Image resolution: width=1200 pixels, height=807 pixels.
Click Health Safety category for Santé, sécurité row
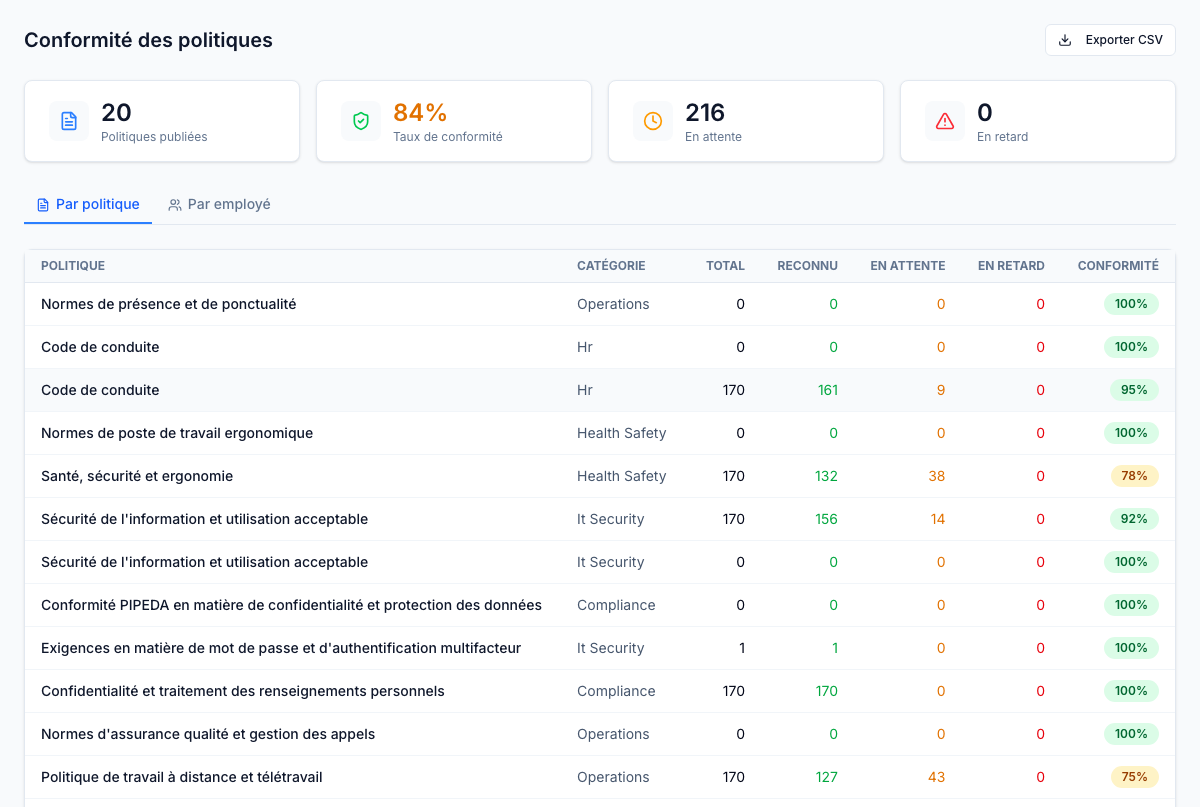point(621,476)
